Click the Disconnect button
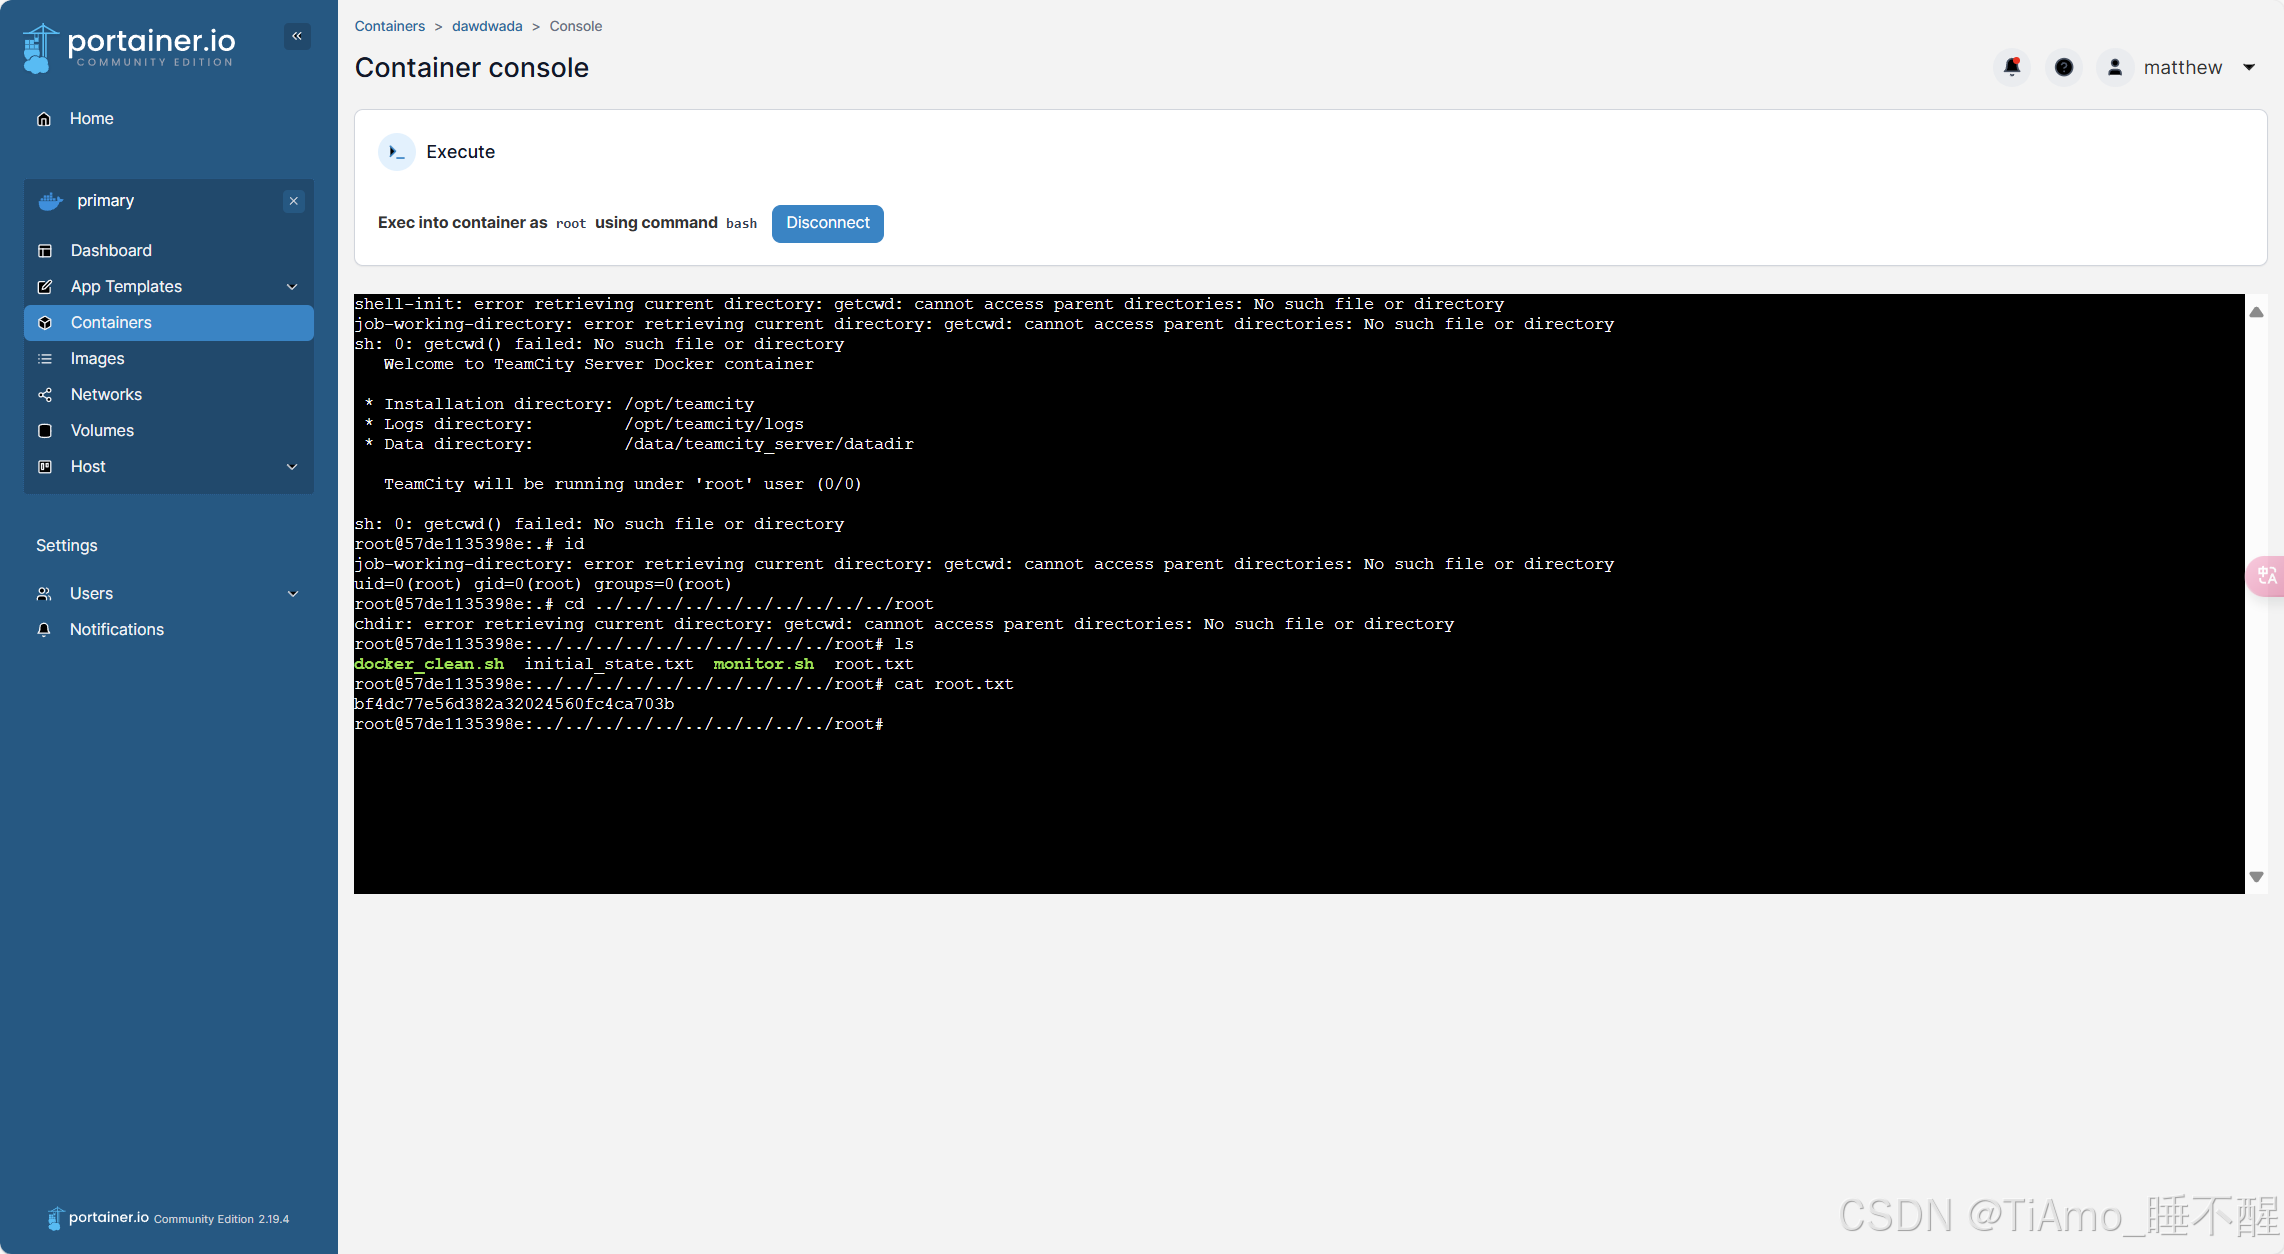 click(x=828, y=223)
